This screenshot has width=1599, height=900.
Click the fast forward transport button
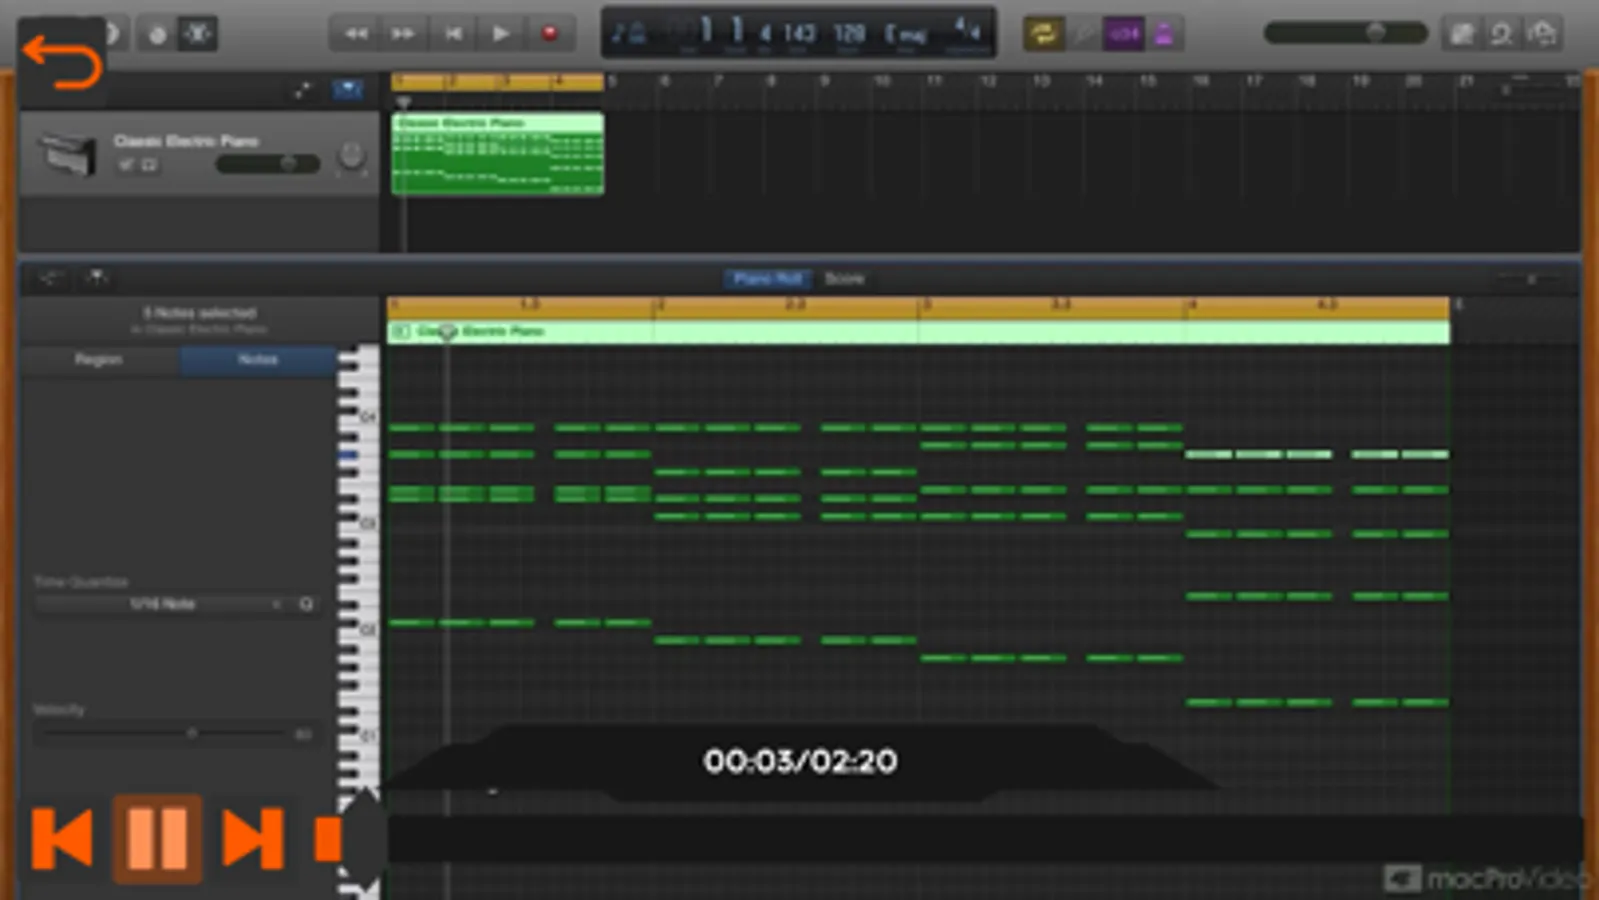(x=403, y=34)
